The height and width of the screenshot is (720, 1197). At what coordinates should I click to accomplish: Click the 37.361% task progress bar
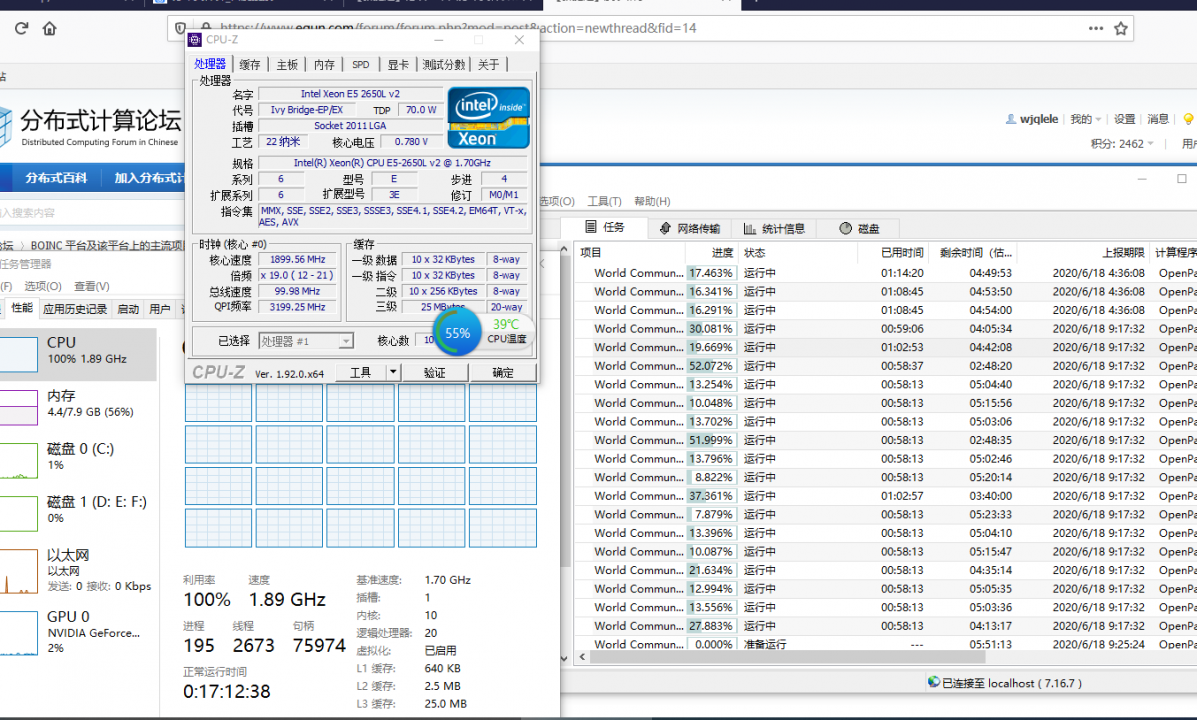click(x=711, y=496)
